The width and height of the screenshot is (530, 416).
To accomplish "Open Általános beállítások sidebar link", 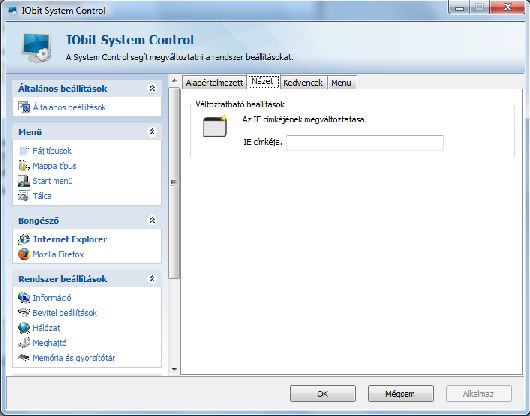I will (x=69, y=107).
